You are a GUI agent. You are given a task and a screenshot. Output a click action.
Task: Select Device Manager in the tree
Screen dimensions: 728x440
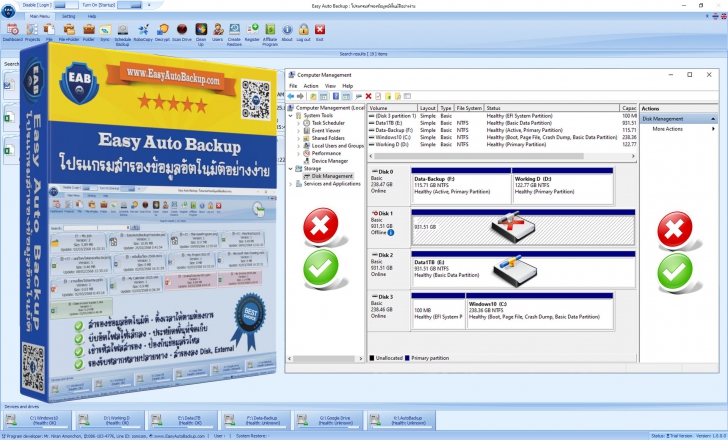click(330, 161)
